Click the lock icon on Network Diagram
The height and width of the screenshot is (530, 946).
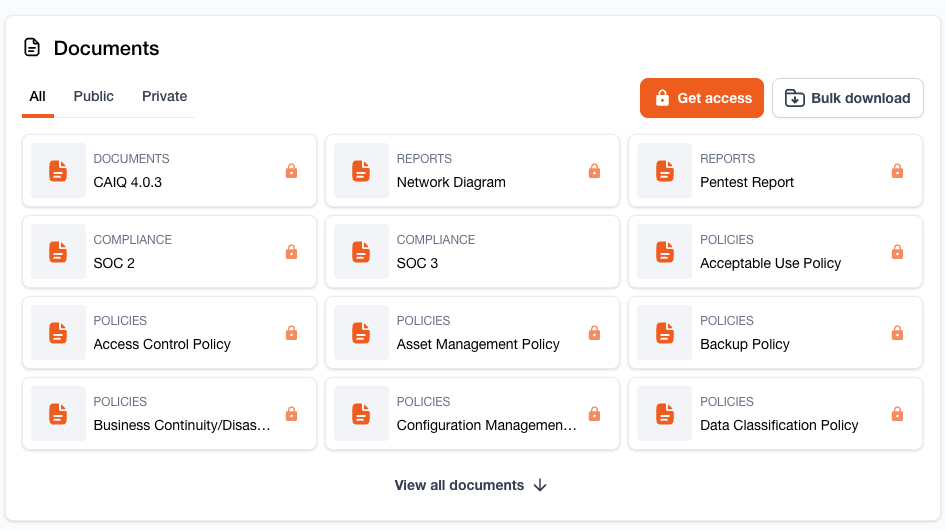point(594,171)
